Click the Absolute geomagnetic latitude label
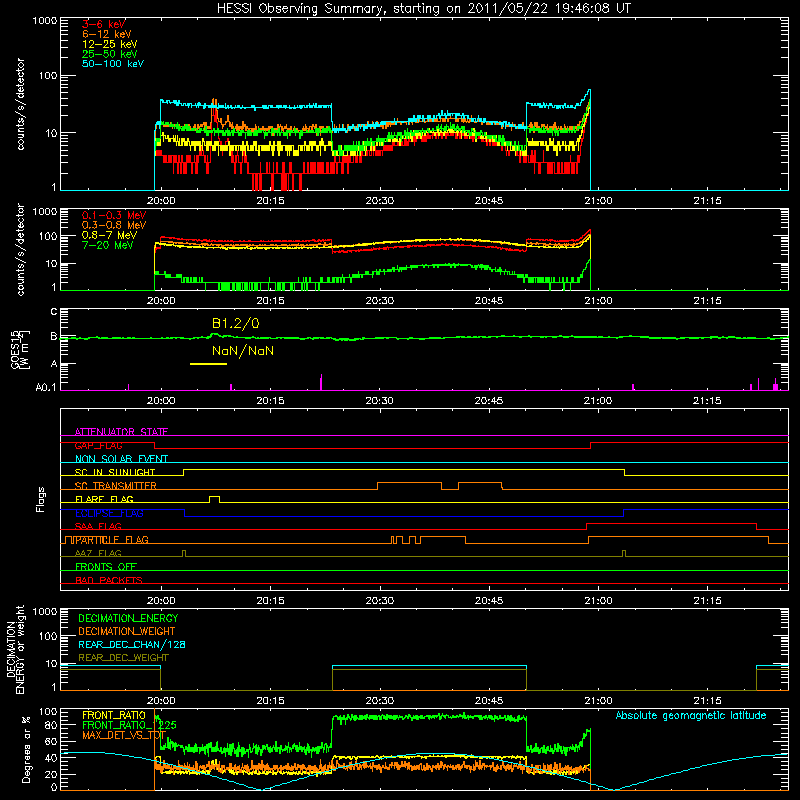This screenshot has width=800, height=800. point(691,716)
